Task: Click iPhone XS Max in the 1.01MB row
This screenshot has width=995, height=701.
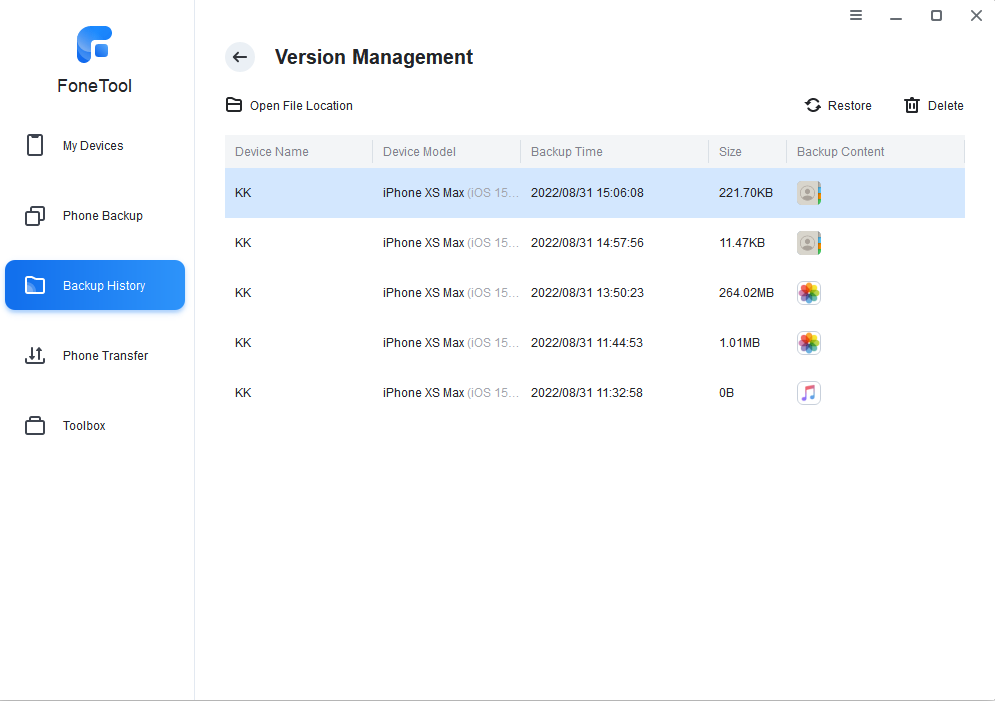Action: (x=423, y=343)
